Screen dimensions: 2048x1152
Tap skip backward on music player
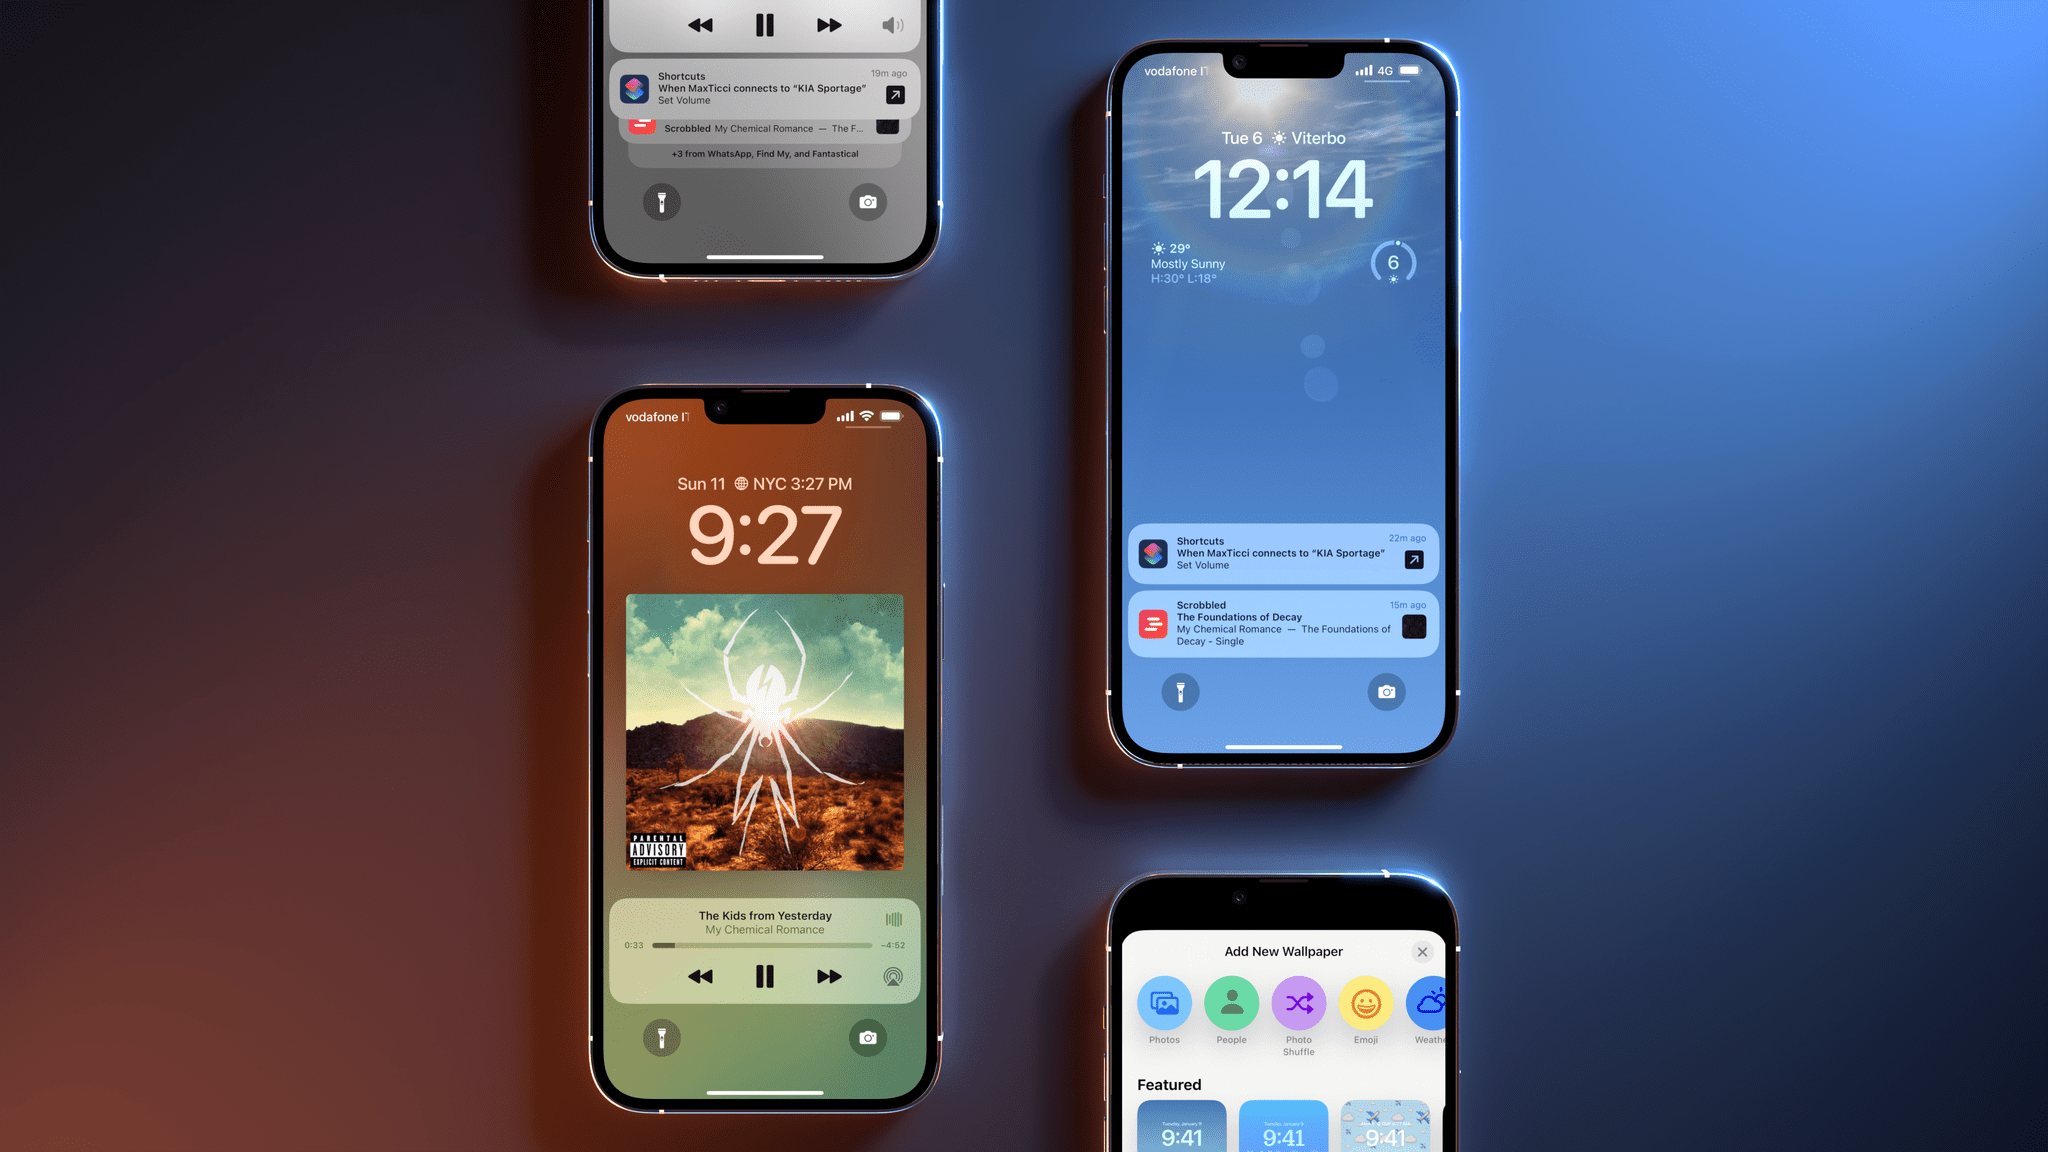(x=699, y=975)
